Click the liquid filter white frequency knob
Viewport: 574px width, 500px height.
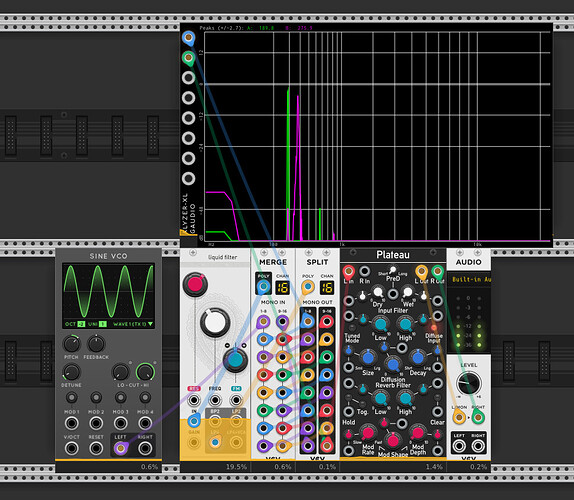coord(215,322)
